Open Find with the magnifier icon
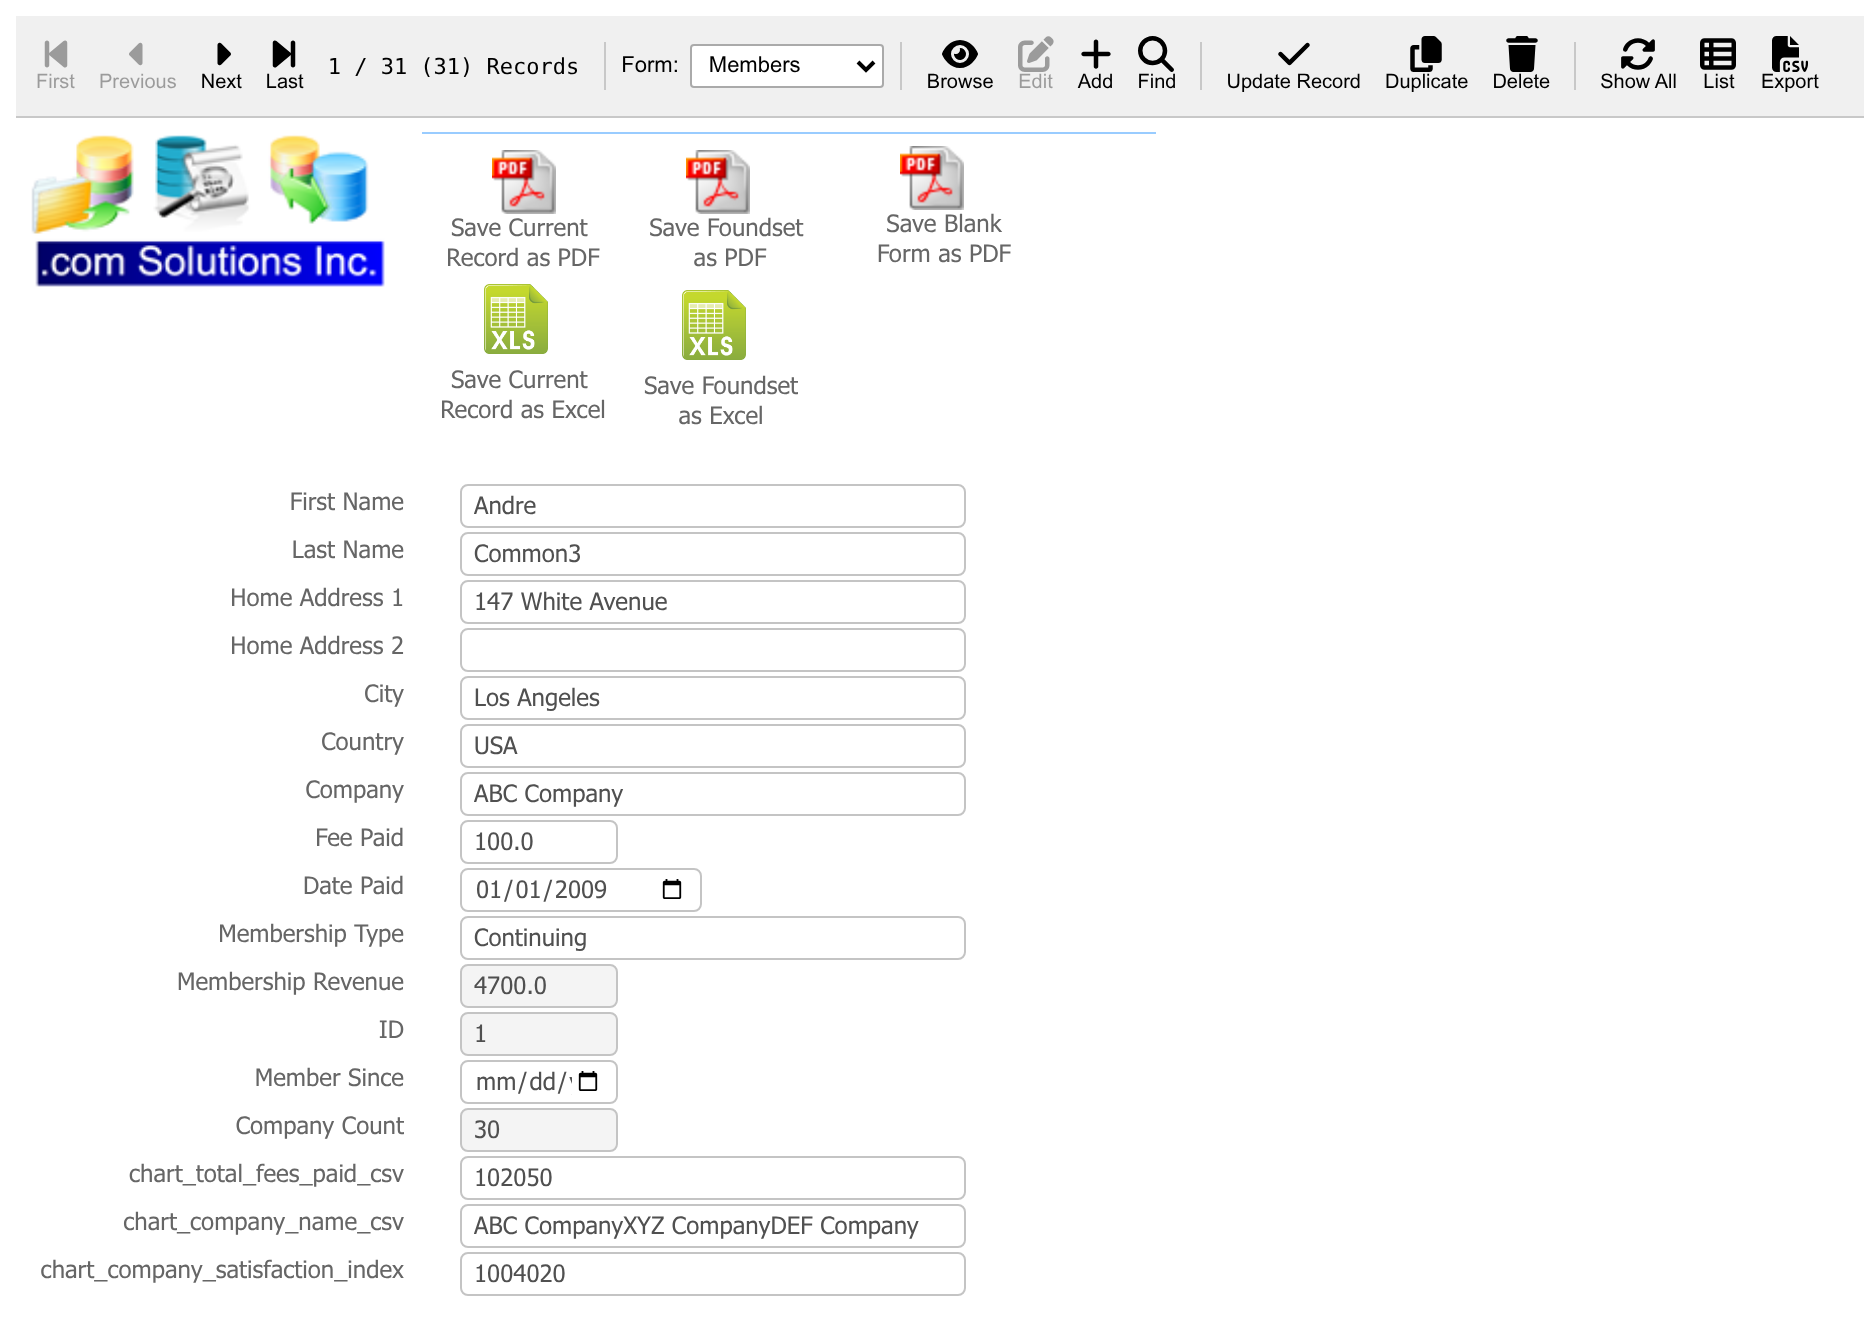 point(1156,65)
